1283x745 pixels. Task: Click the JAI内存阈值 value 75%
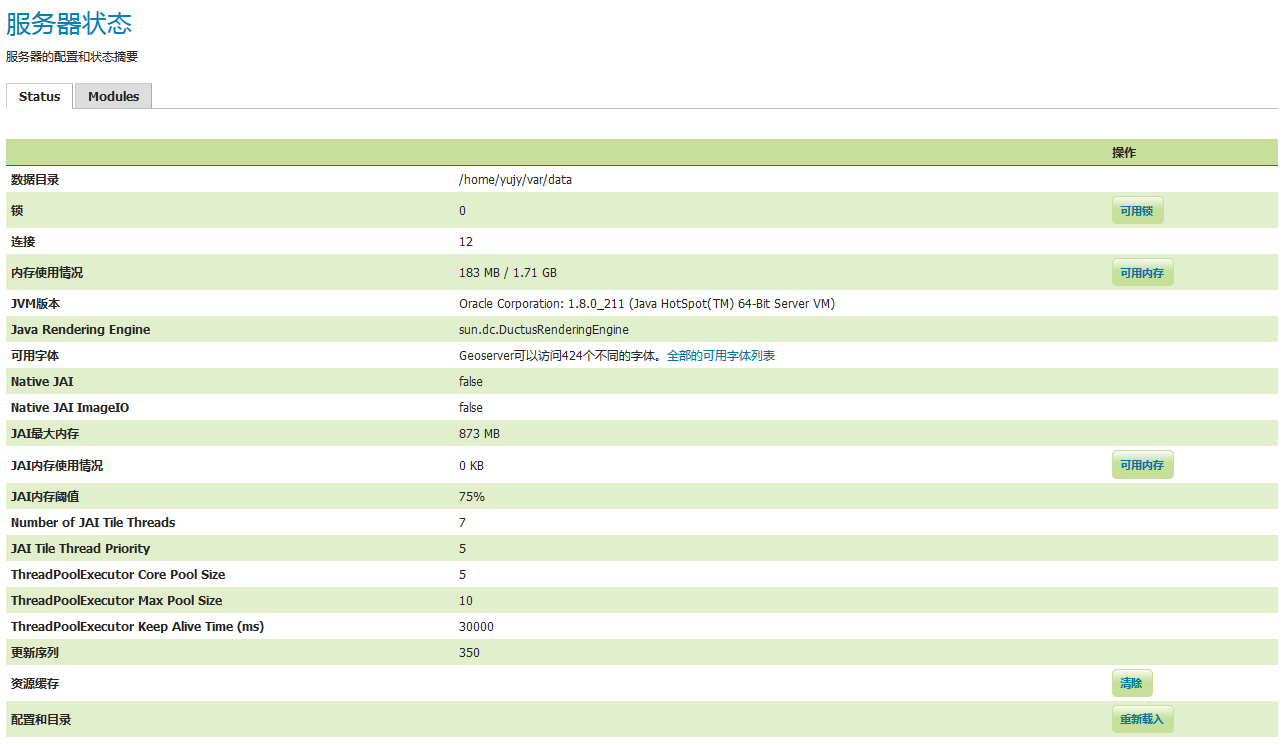coord(471,497)
